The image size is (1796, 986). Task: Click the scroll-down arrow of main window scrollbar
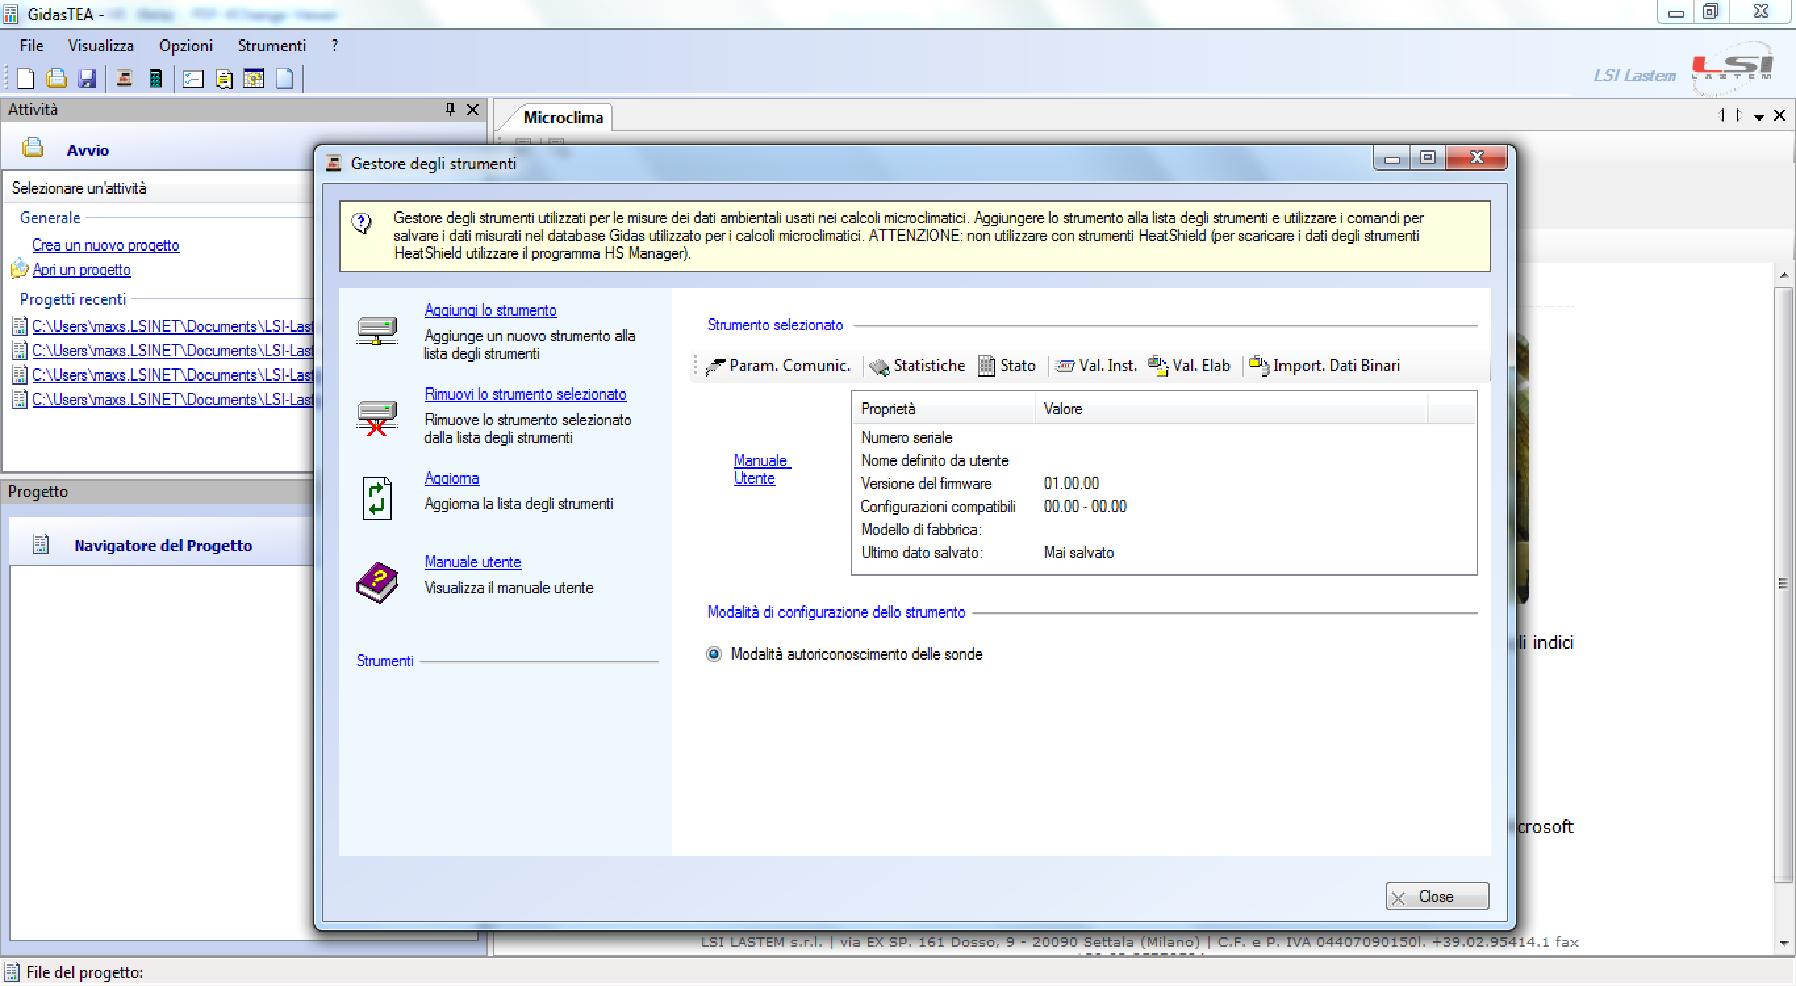point(1784,943)
